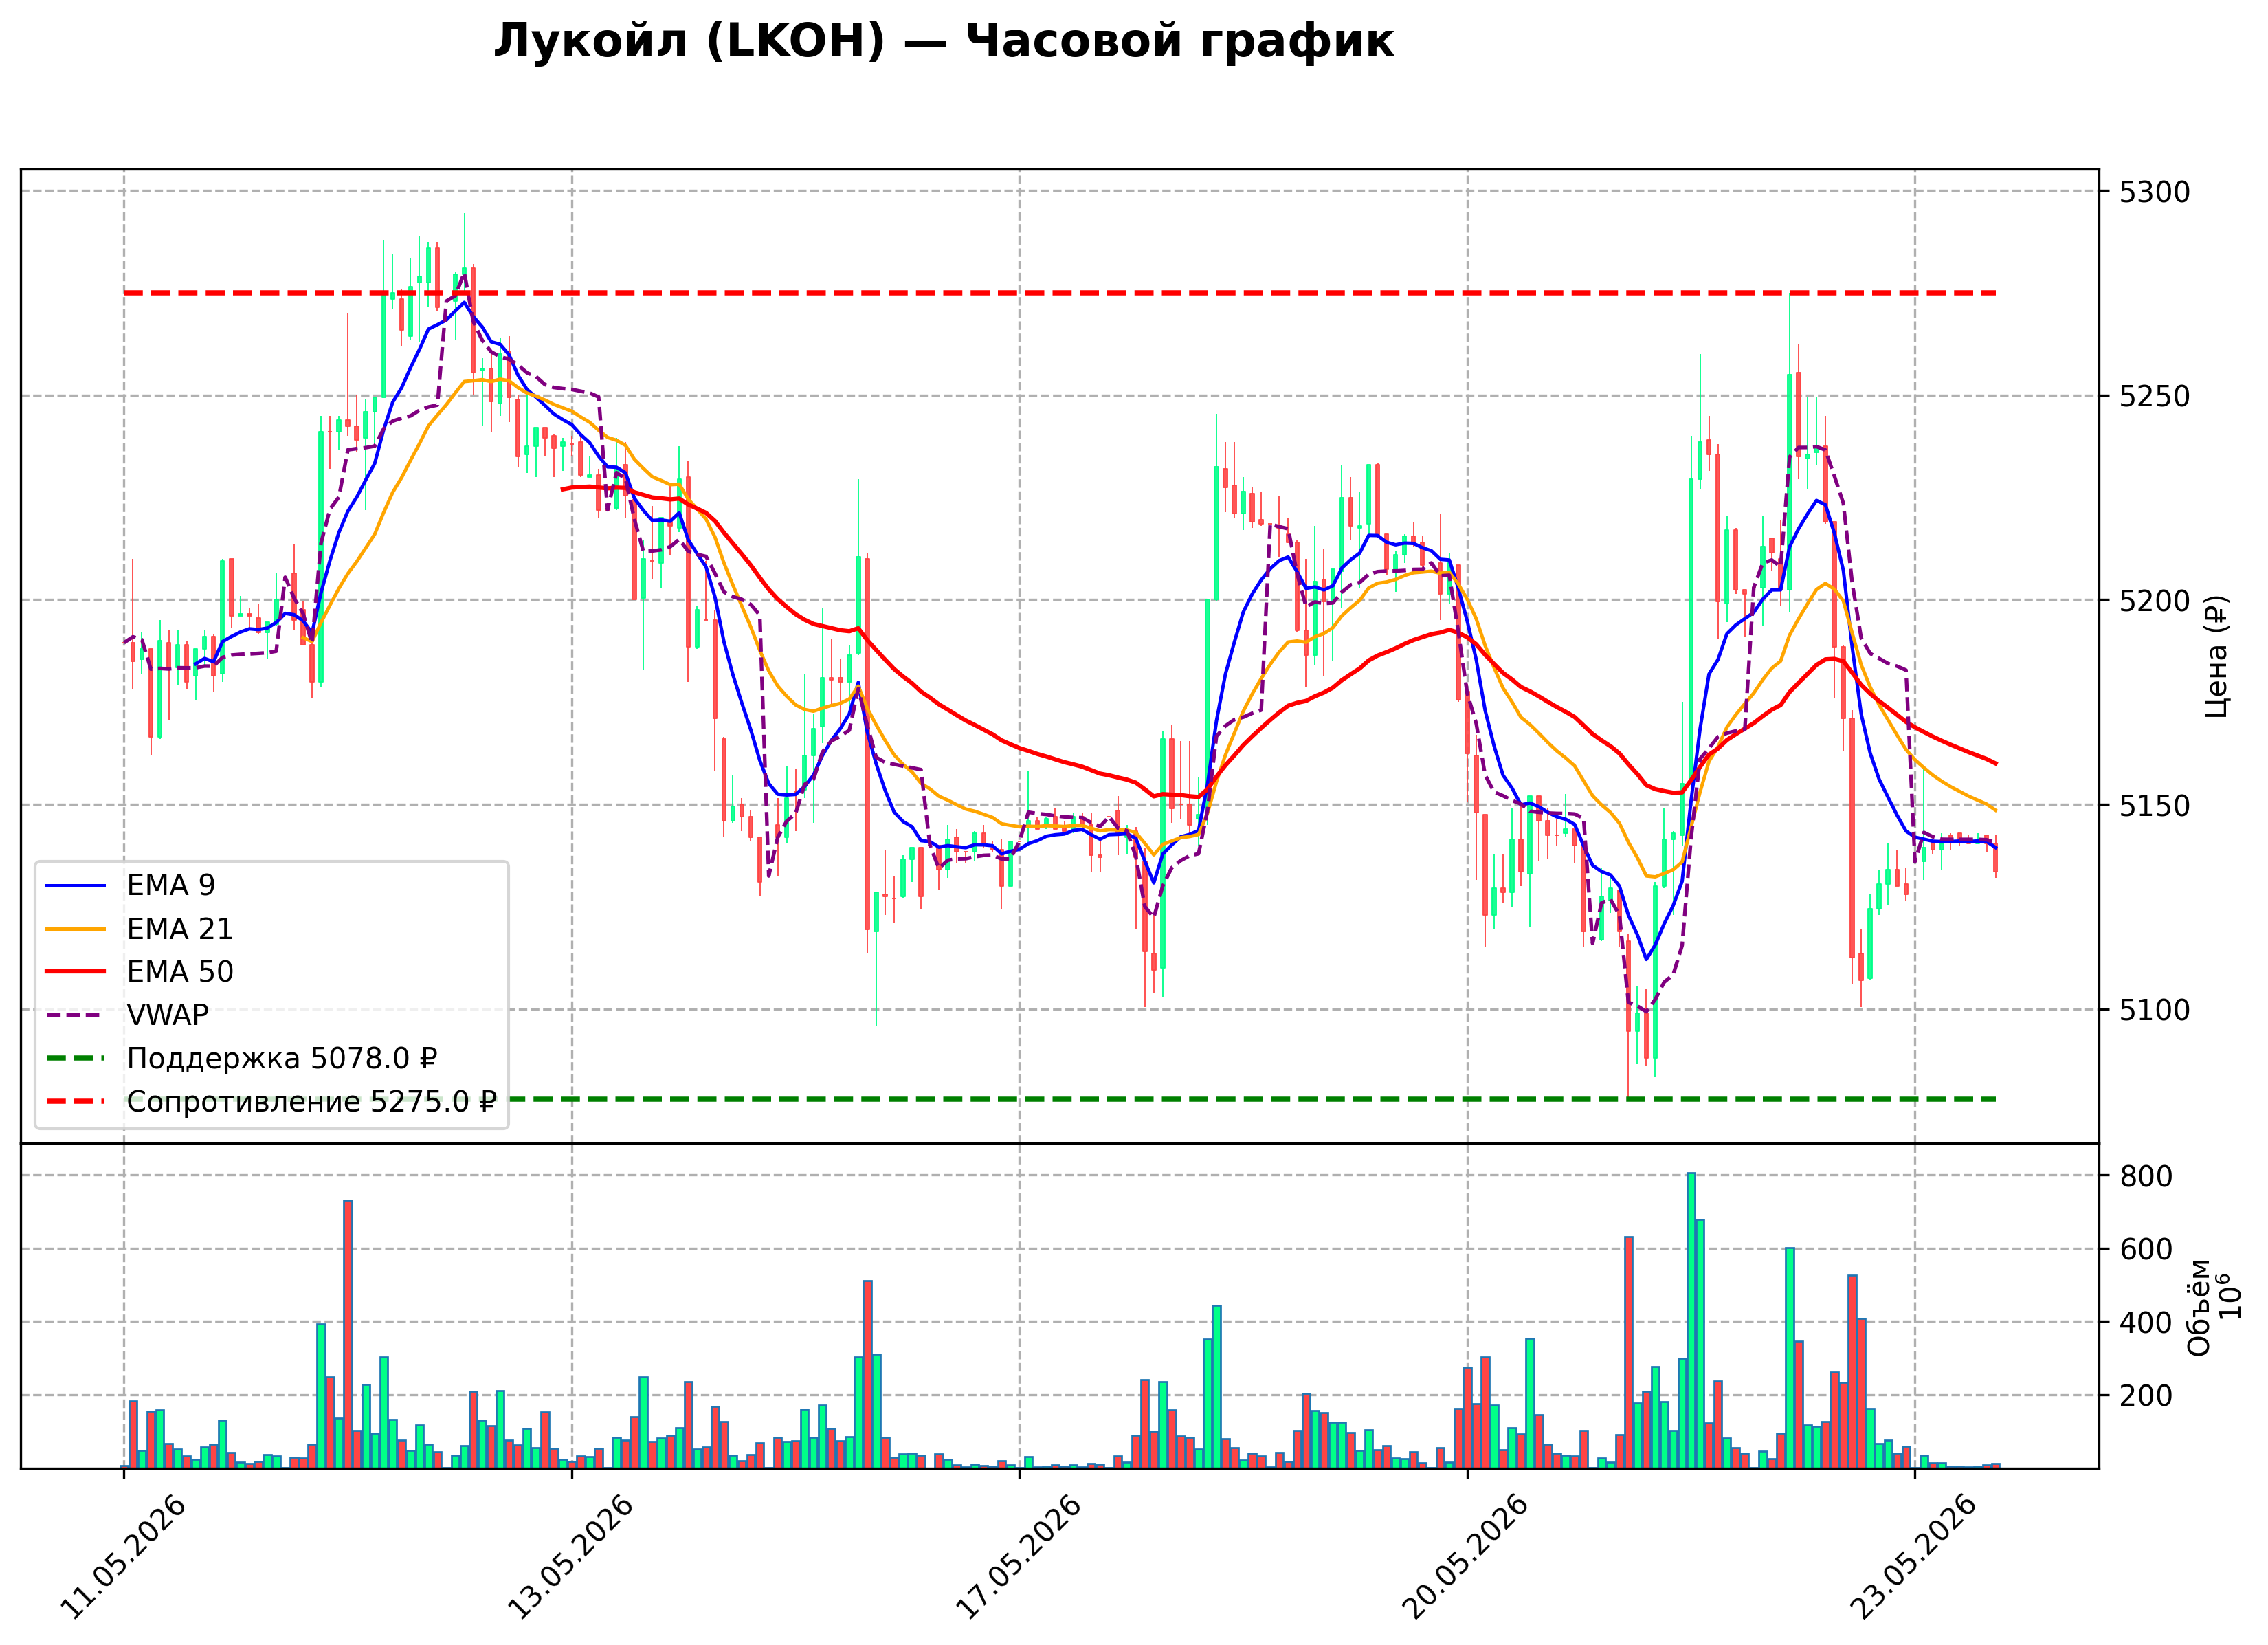Click the 5250 price axis tick label
This screenshot has width=2268, height=1645.
(2155, 397)
